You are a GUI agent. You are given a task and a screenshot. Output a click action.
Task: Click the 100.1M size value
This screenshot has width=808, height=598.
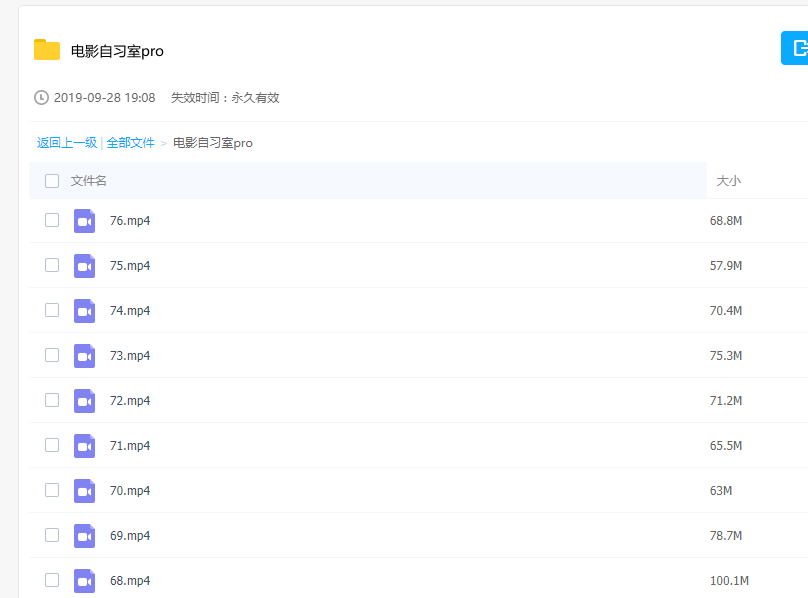pyautogui.click(x=729, y=581)
